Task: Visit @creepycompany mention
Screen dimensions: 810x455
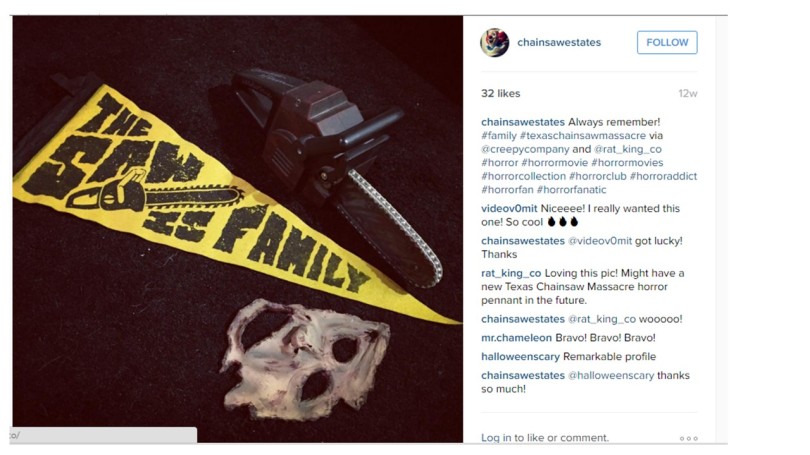Action: click(x=525, y=149)
